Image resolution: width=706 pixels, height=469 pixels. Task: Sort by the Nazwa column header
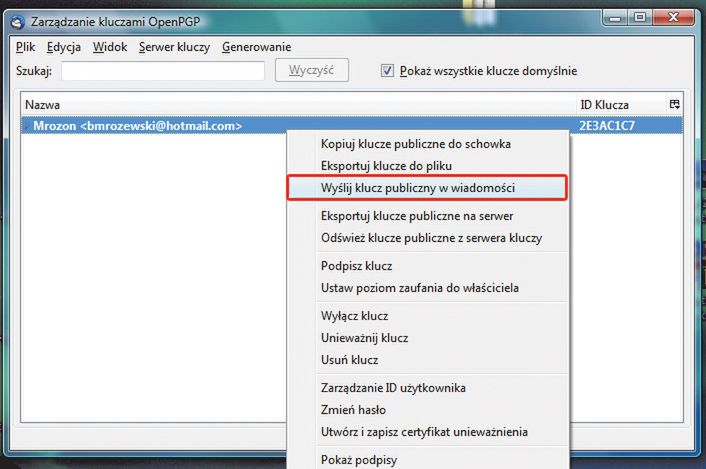(x=298, y=105)
